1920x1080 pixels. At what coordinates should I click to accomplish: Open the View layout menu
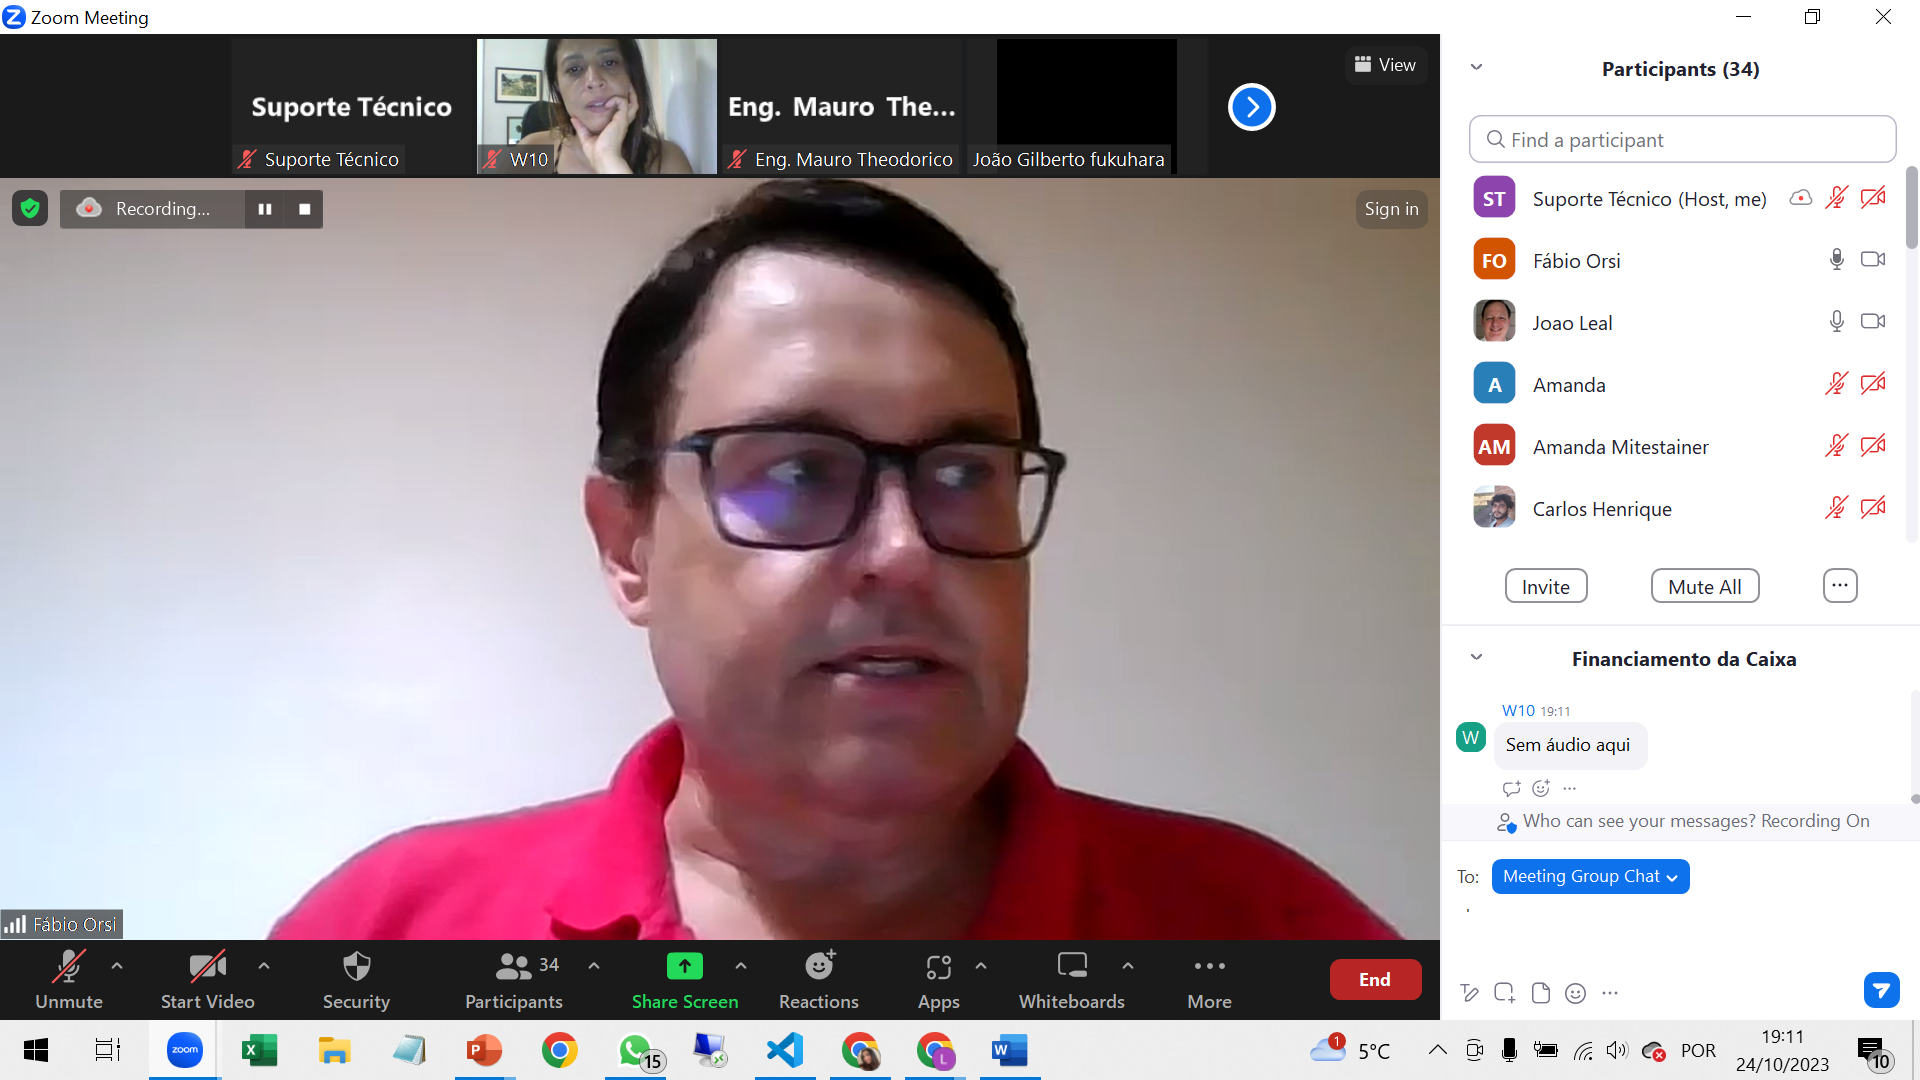(x=1385, y=65)
